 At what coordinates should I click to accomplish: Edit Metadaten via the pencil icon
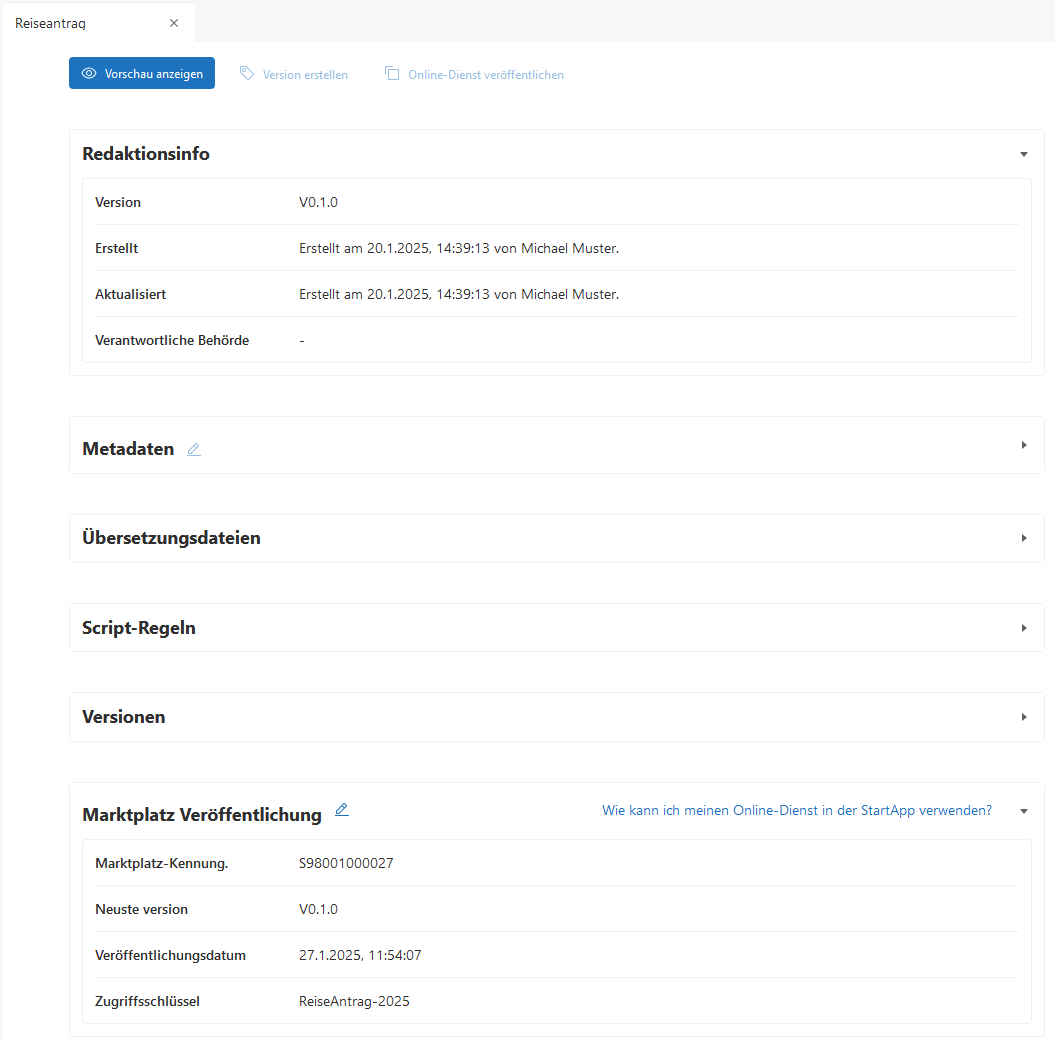tap(194, 450)
